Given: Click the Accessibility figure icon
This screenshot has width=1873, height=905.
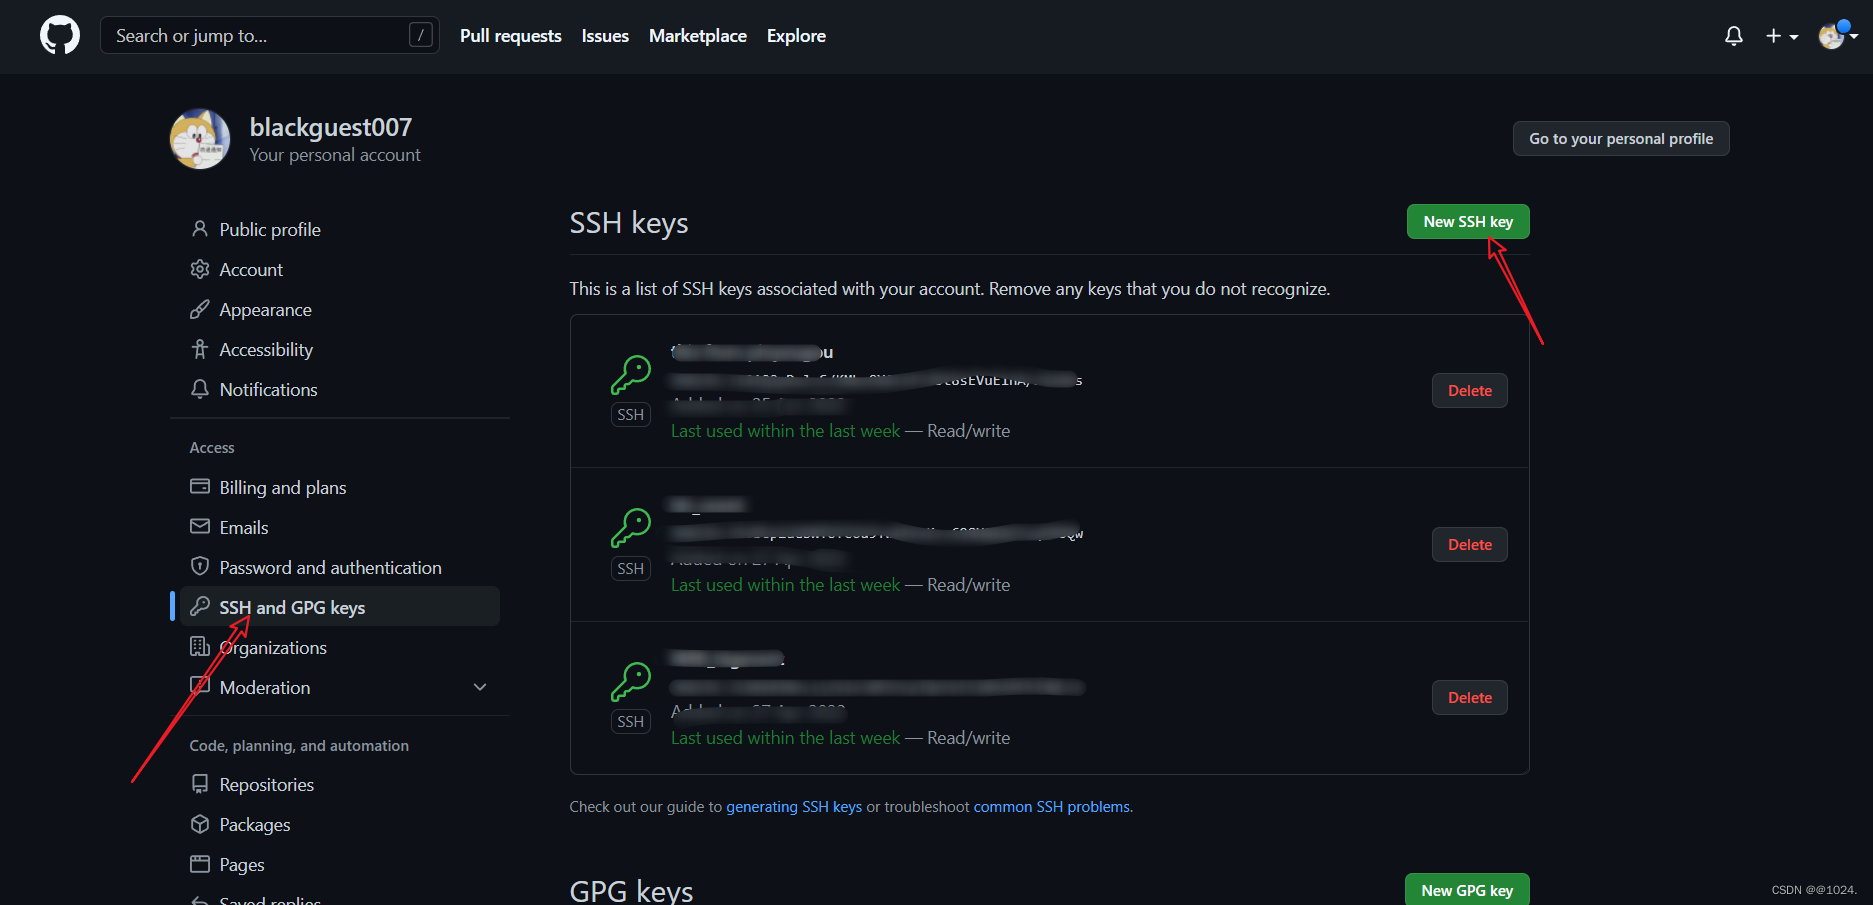Looking at the screenshot, I should [x=200, y=349].
